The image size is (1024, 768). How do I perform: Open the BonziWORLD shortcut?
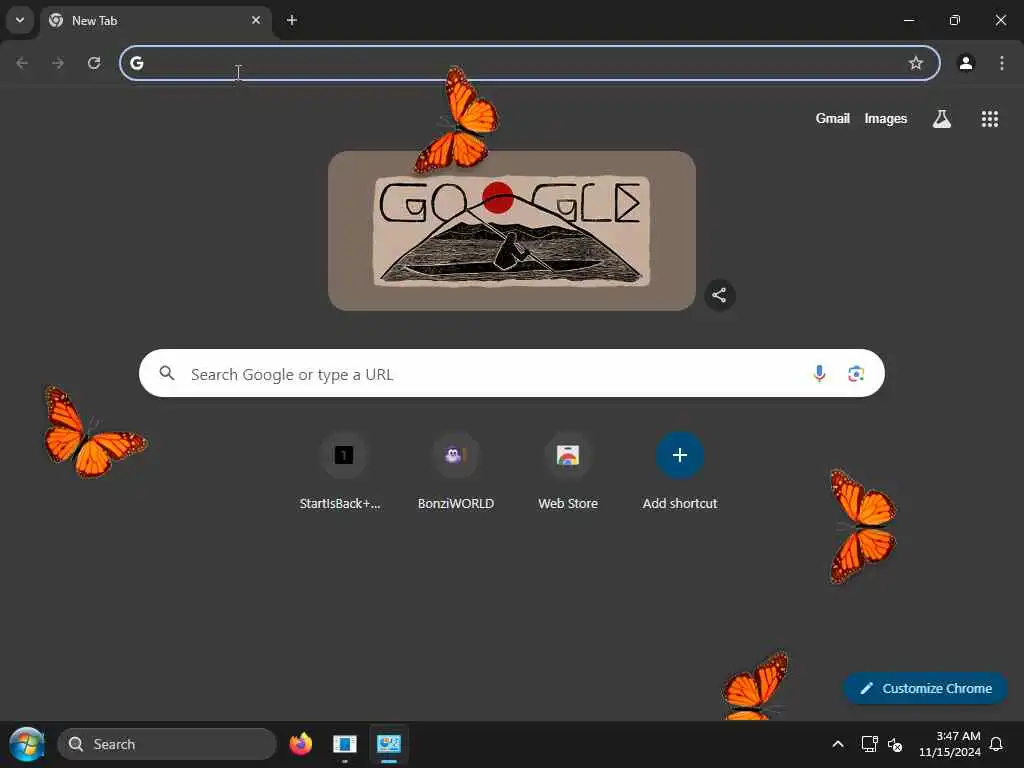pos(456,470)
